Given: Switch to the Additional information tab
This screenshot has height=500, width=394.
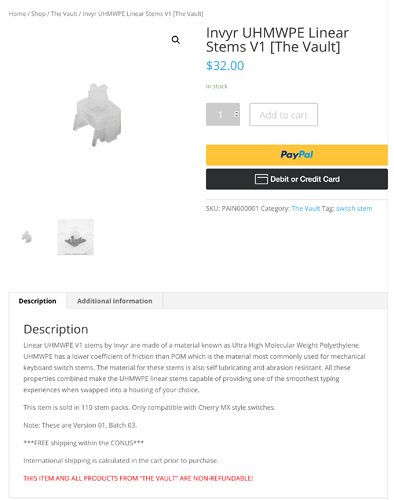Looking at the screenshot, I should 115,301.
